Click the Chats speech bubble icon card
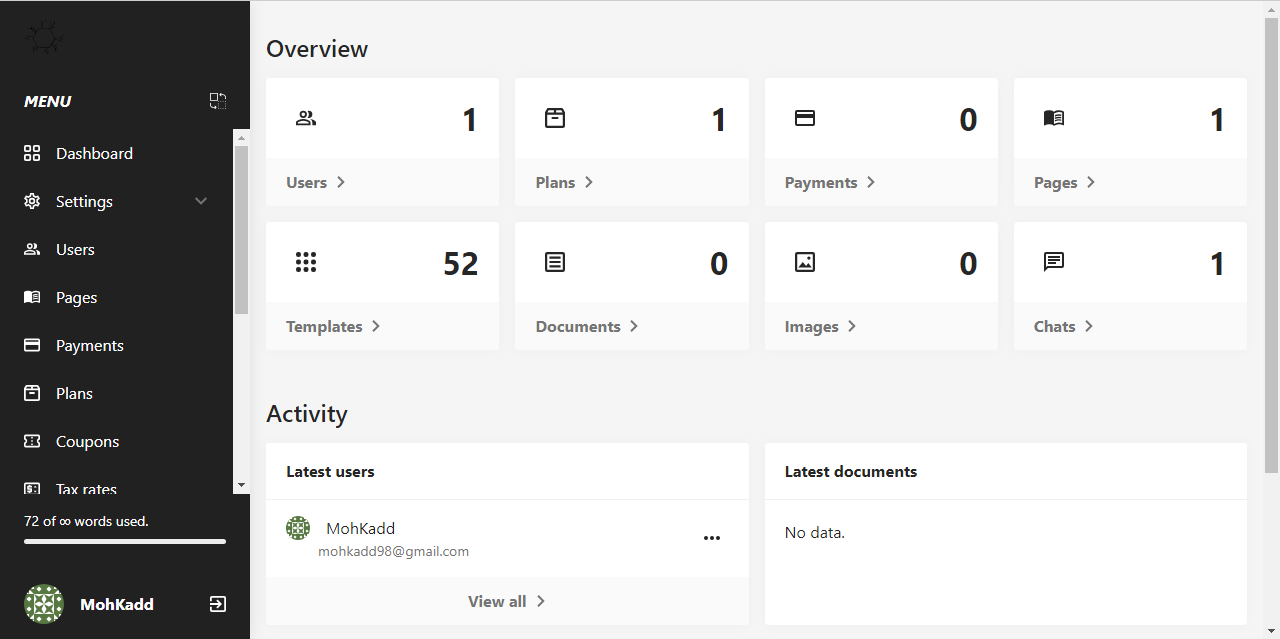The image size is (1280, 639). click(1053, 263)
